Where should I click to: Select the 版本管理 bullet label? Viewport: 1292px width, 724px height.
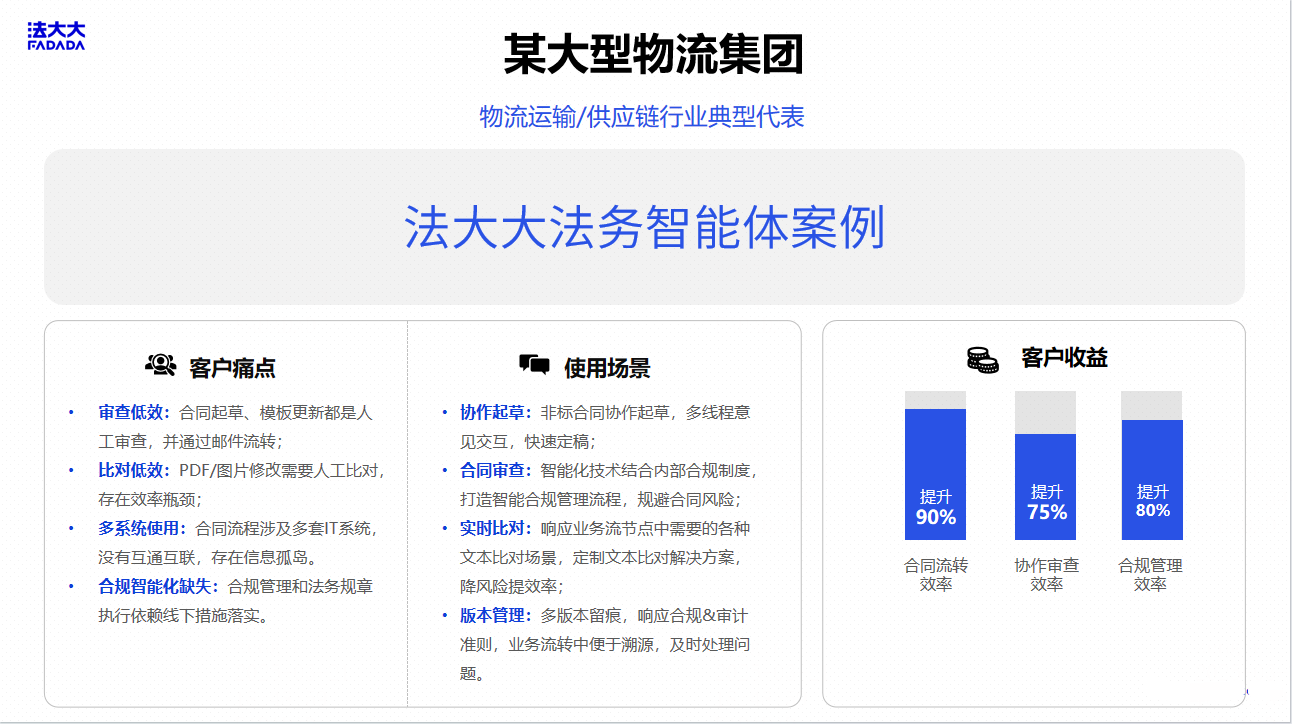(x=496, y=615)
